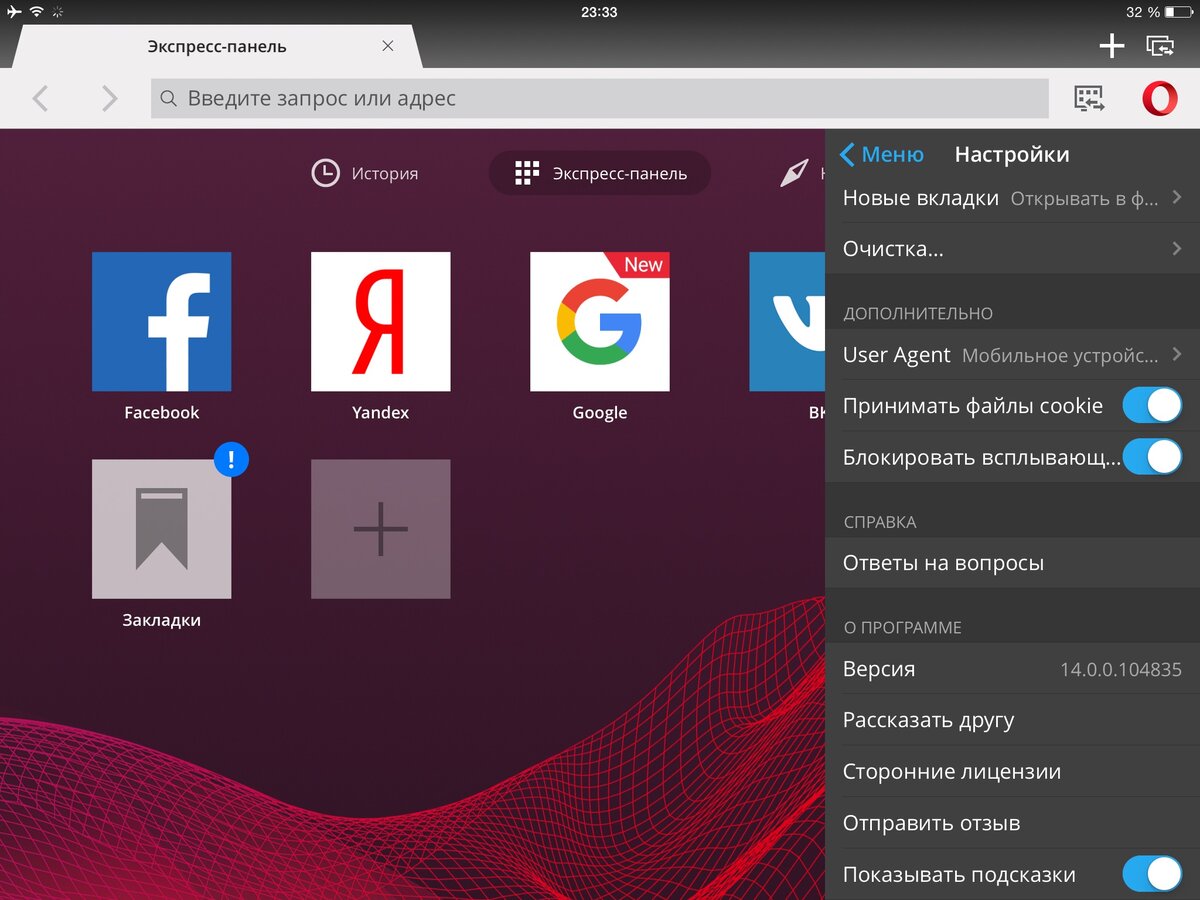
Task: Select Отправить отзыв
Action: pos(1012,823)
